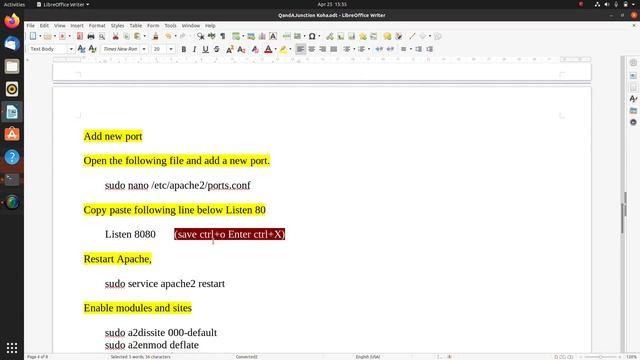
Task: Toggle Underline formatting
Action: pos(205,49)
